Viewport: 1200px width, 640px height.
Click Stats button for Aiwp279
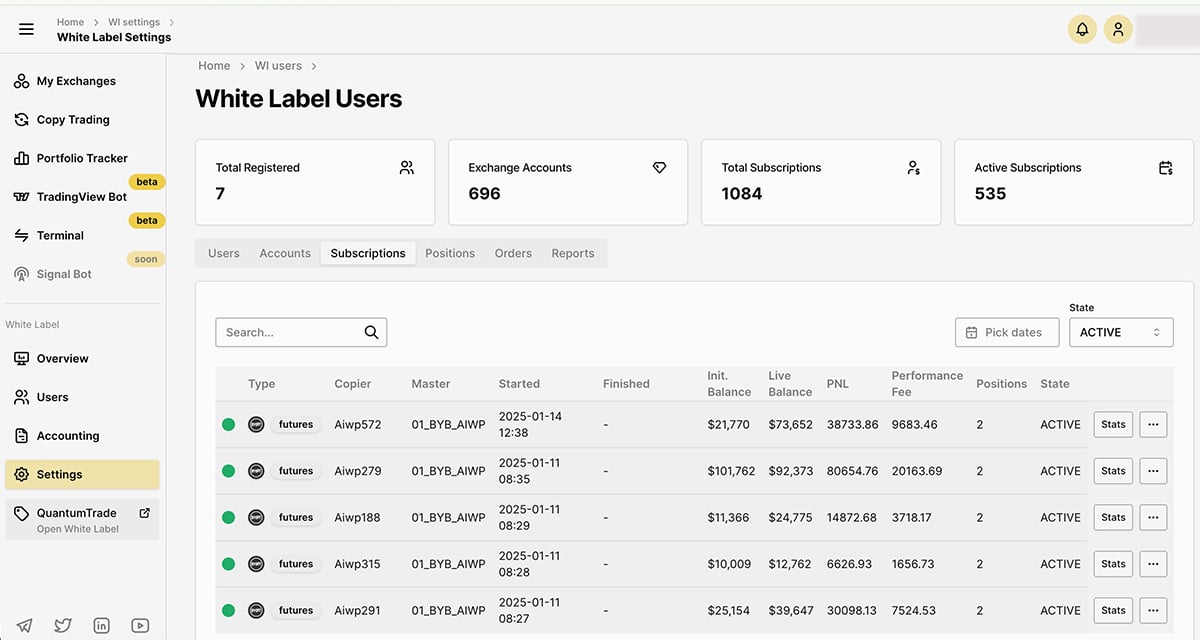(x=1113, y=471)
